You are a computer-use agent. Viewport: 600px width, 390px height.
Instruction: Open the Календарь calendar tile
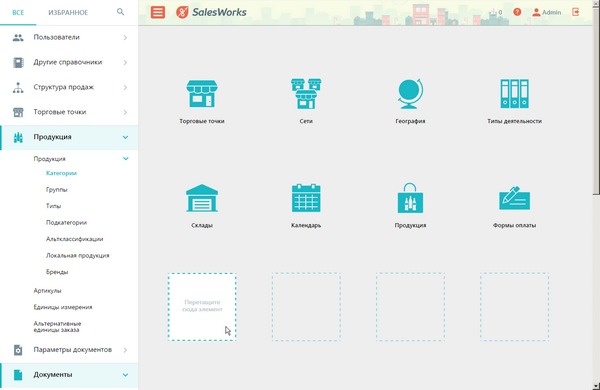[x=306, y=206]
